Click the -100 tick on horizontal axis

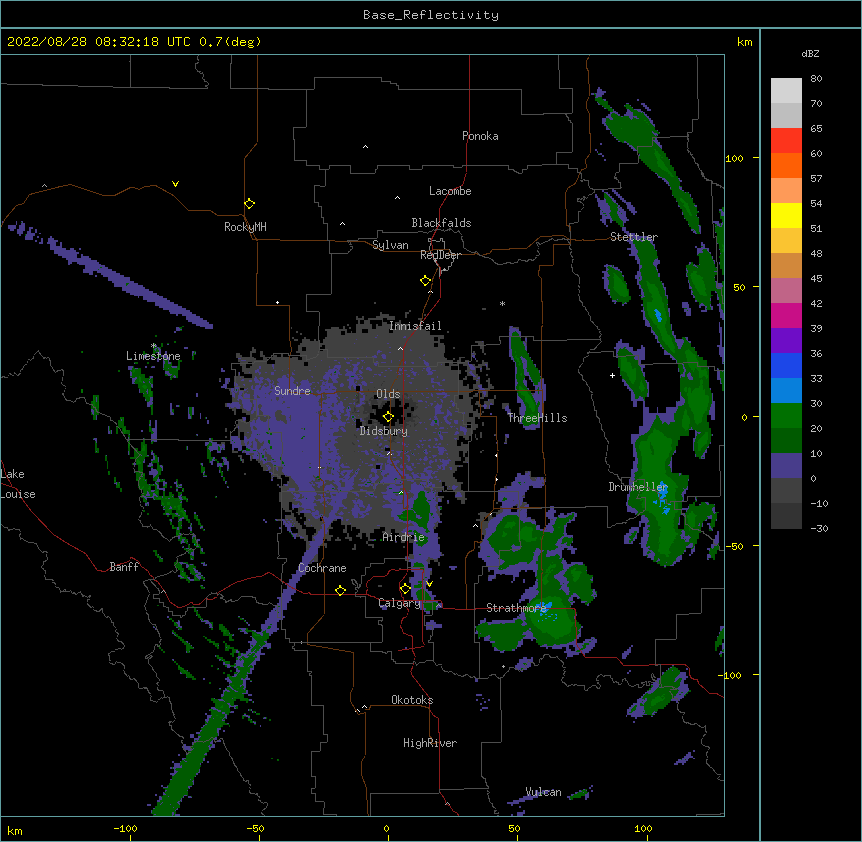[x=125, y=829]
